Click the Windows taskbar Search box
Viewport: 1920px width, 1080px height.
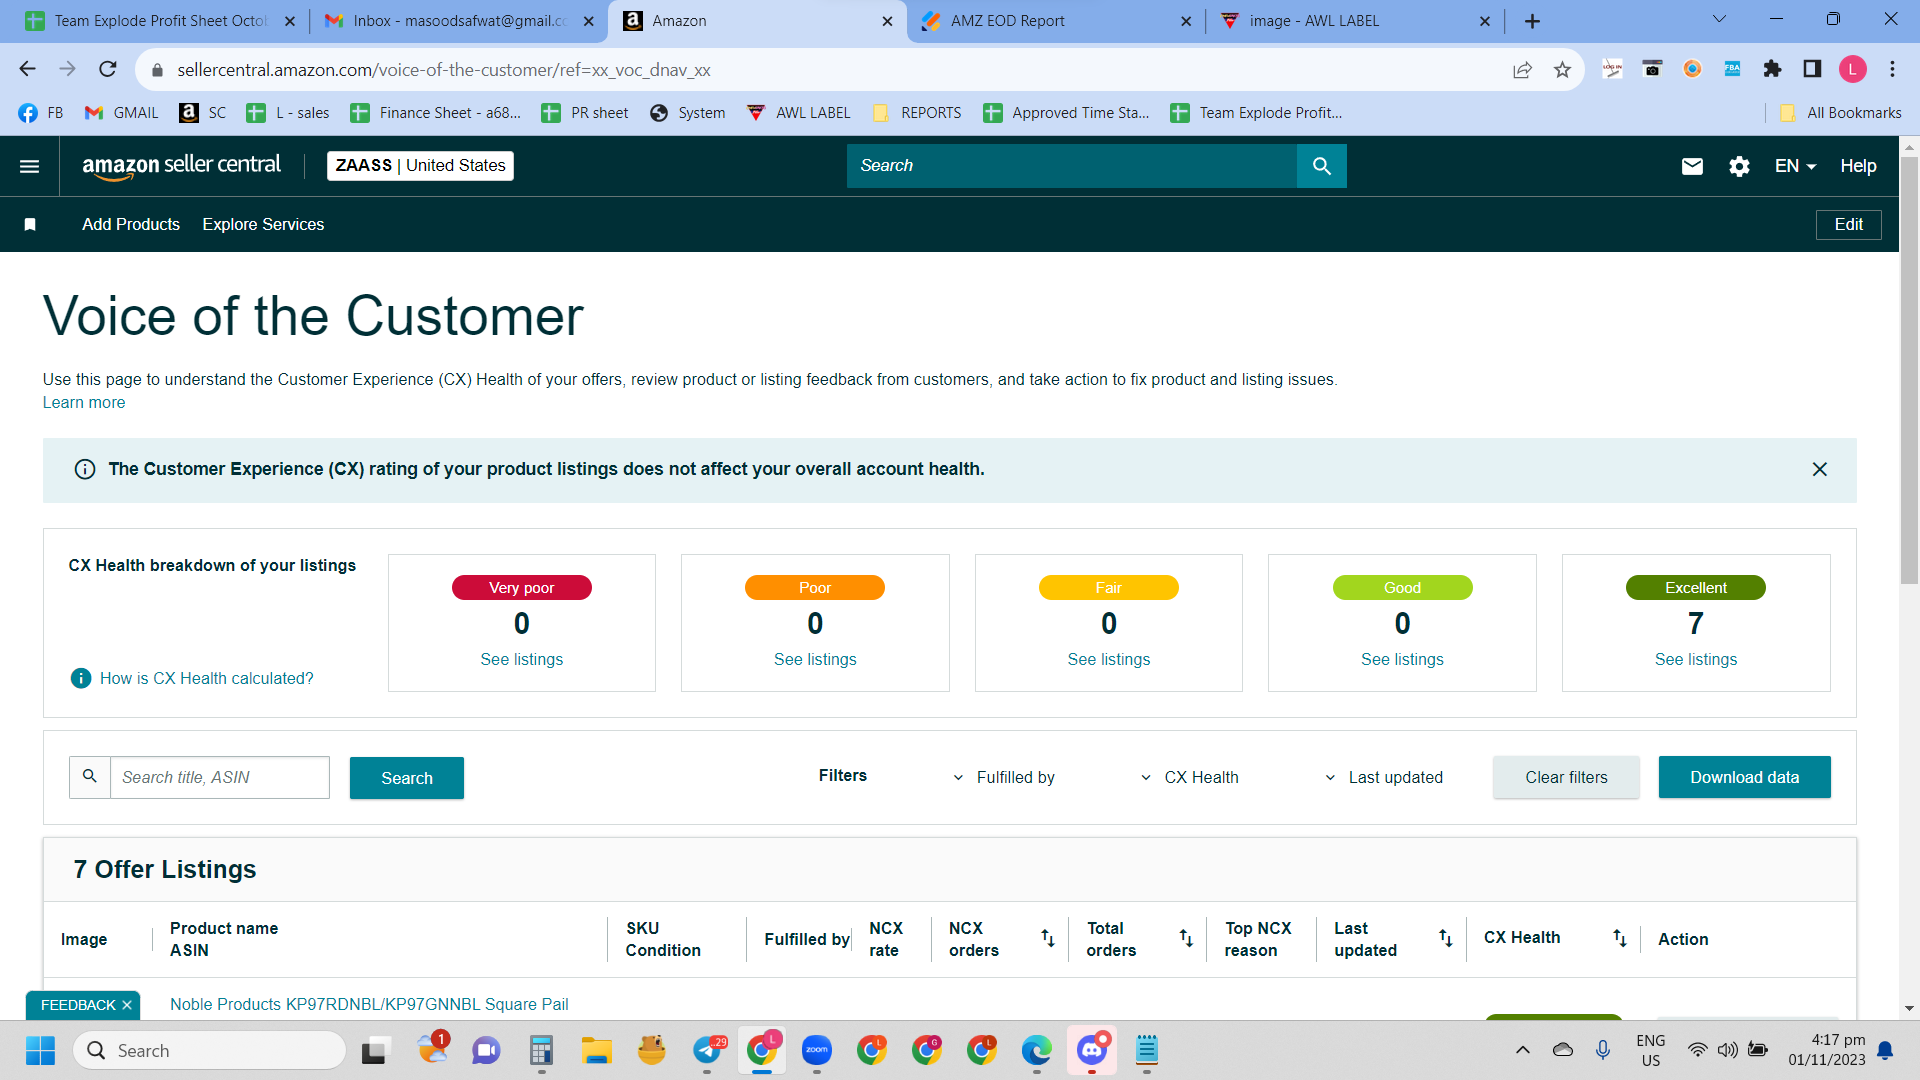click(210, 1050)
